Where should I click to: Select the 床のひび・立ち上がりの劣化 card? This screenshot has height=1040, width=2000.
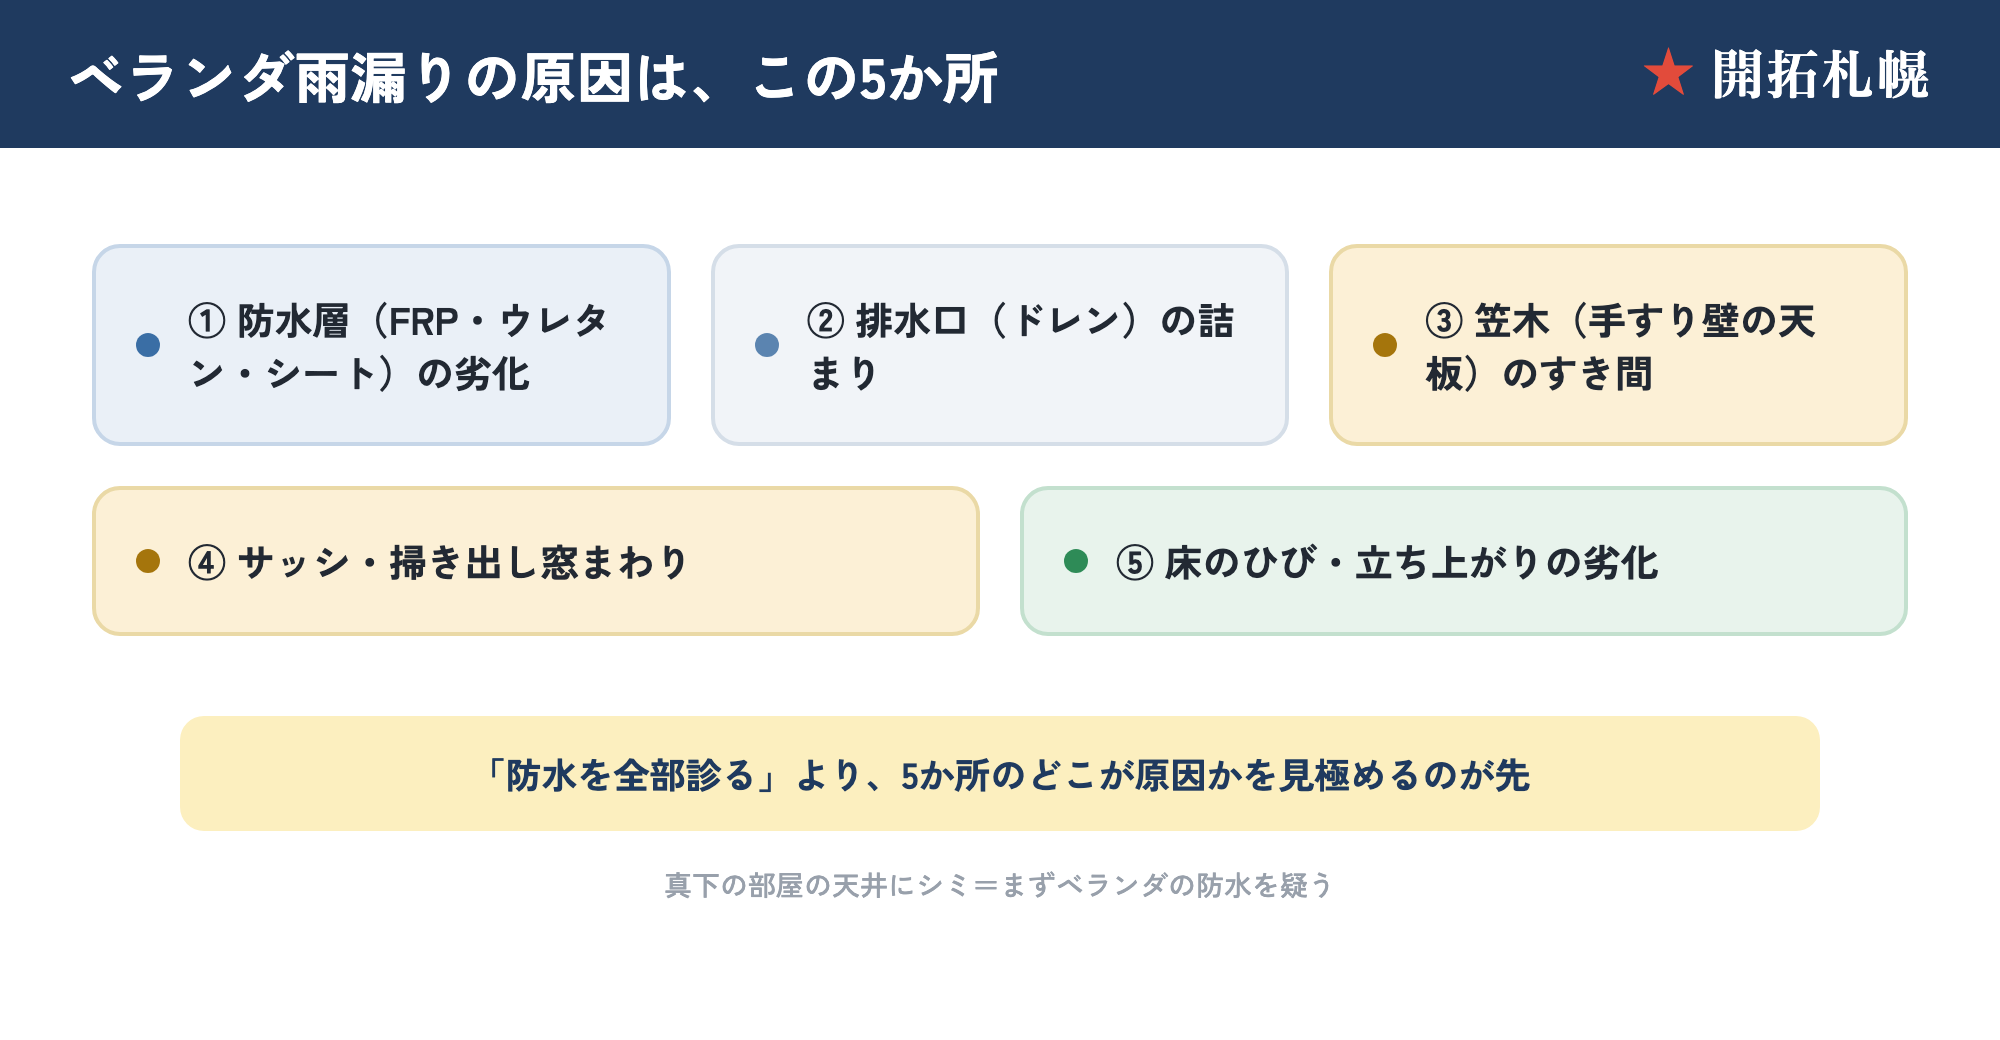1464,561
